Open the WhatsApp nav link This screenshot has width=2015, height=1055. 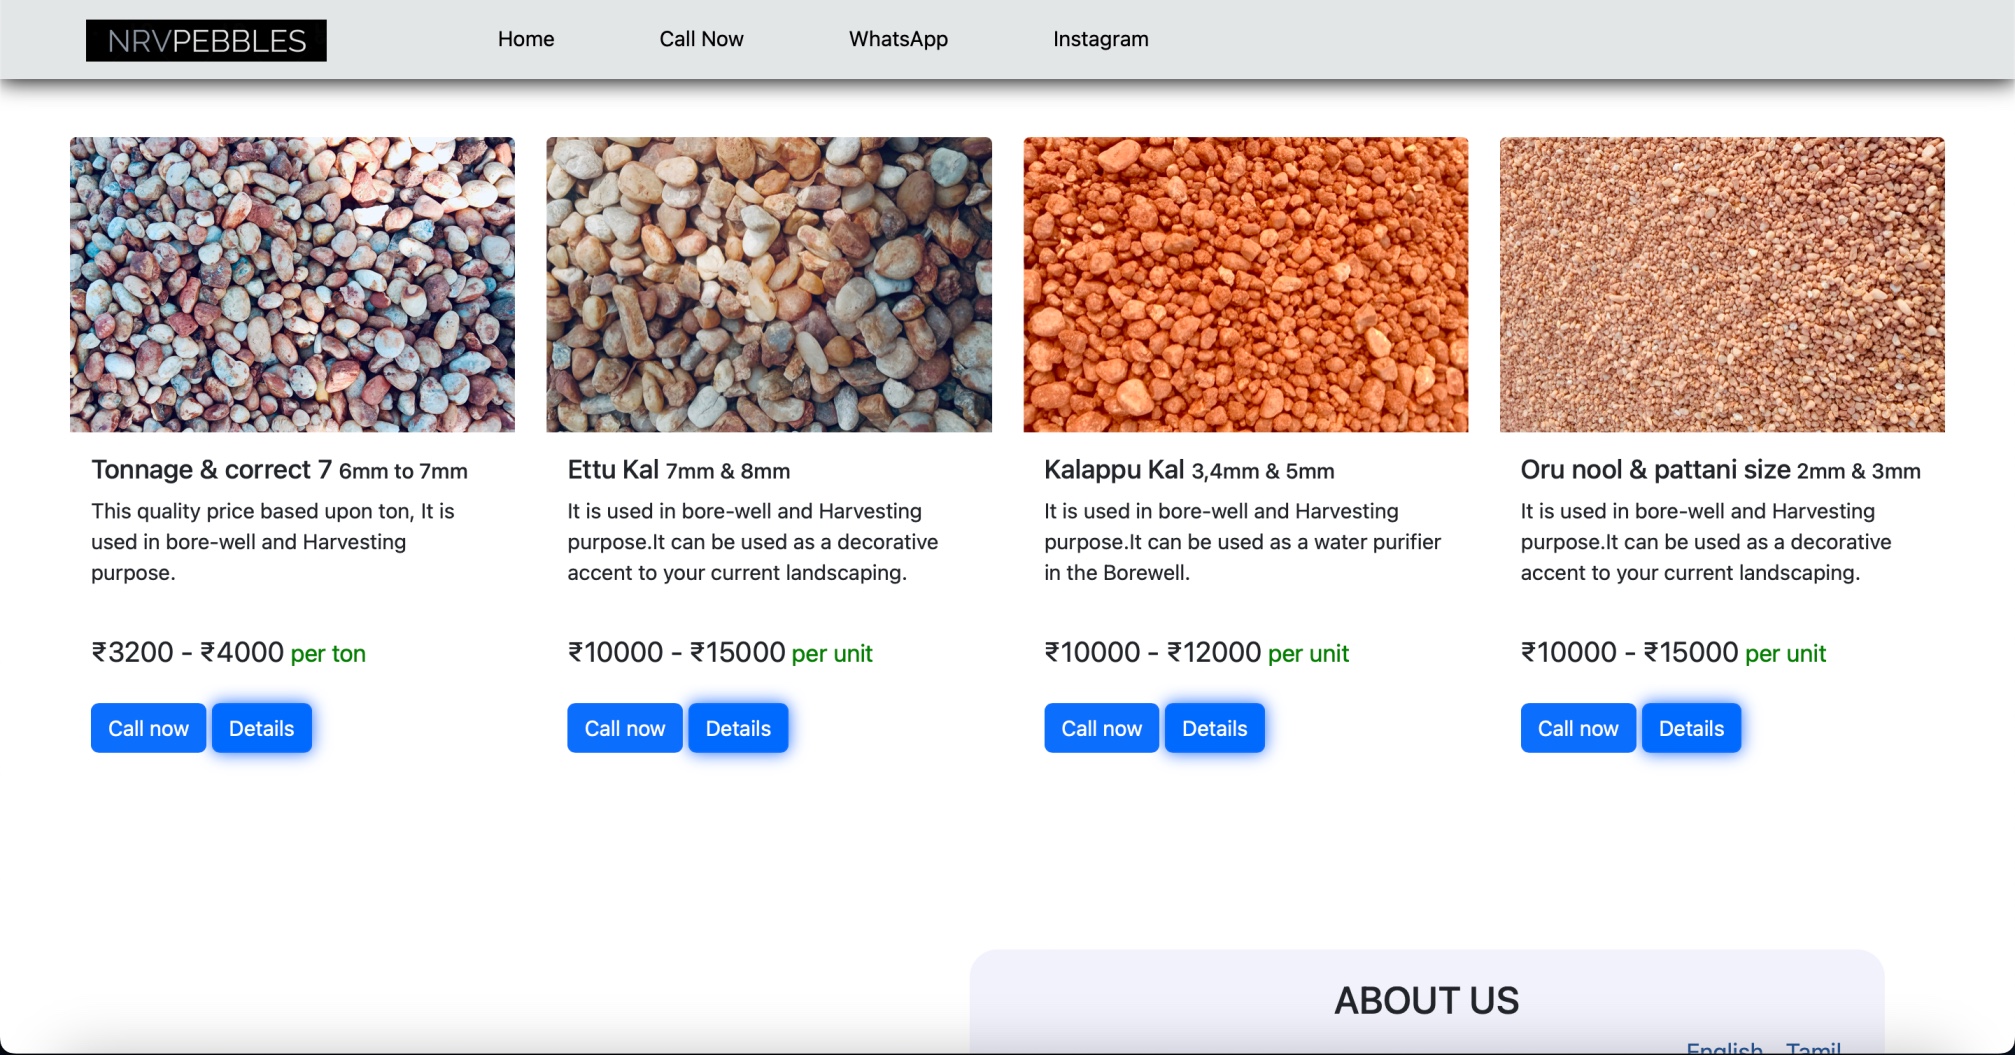point(898,39)
